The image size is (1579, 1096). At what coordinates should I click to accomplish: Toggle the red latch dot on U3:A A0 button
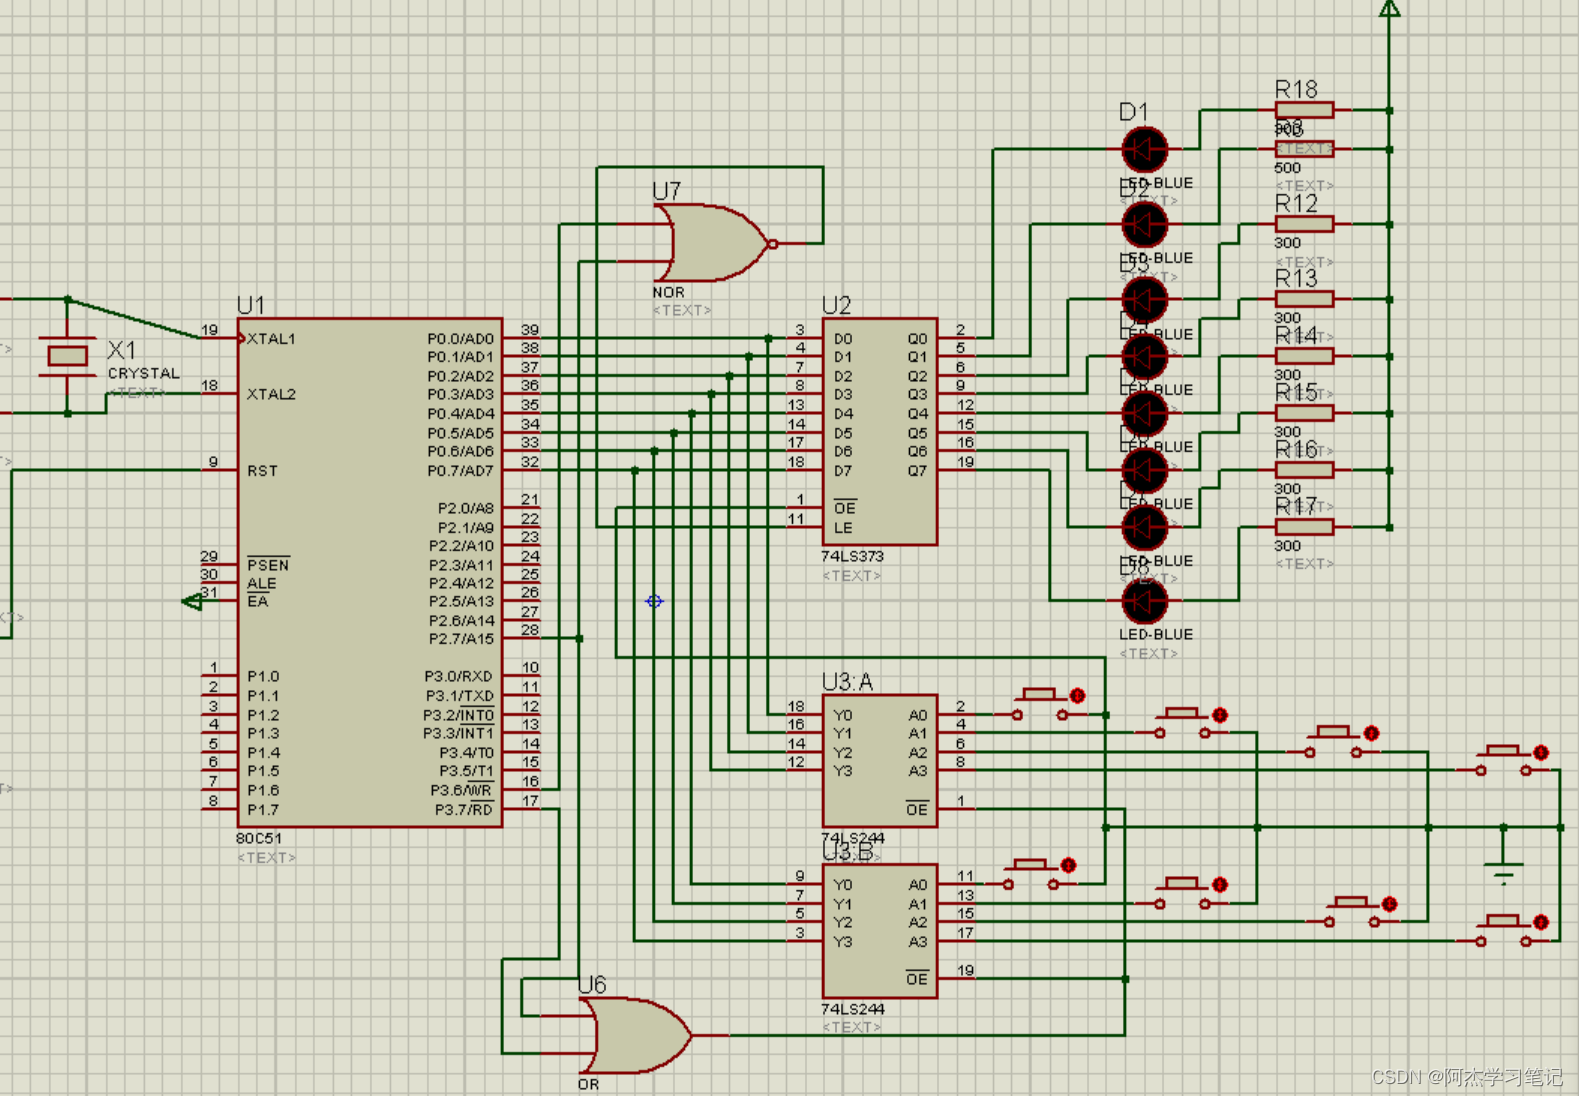pyautogui.click(x=1077, y=695)
